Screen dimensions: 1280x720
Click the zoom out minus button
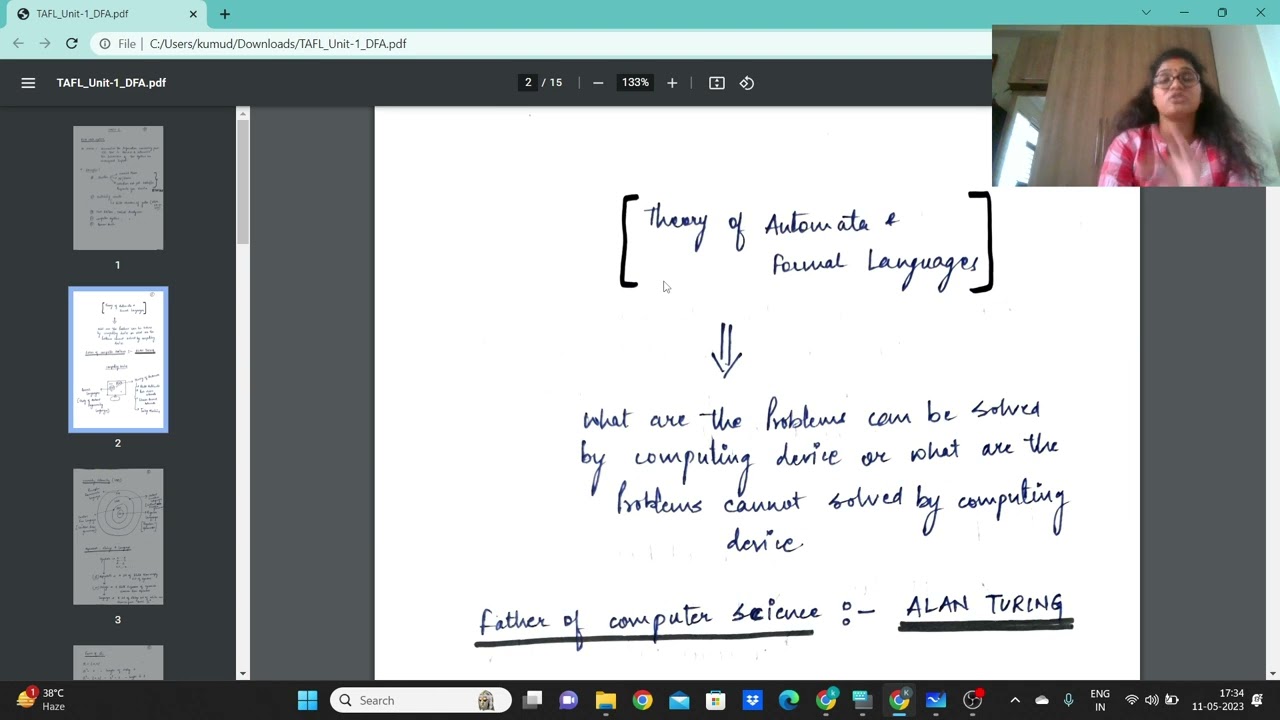tap(598, 83)
